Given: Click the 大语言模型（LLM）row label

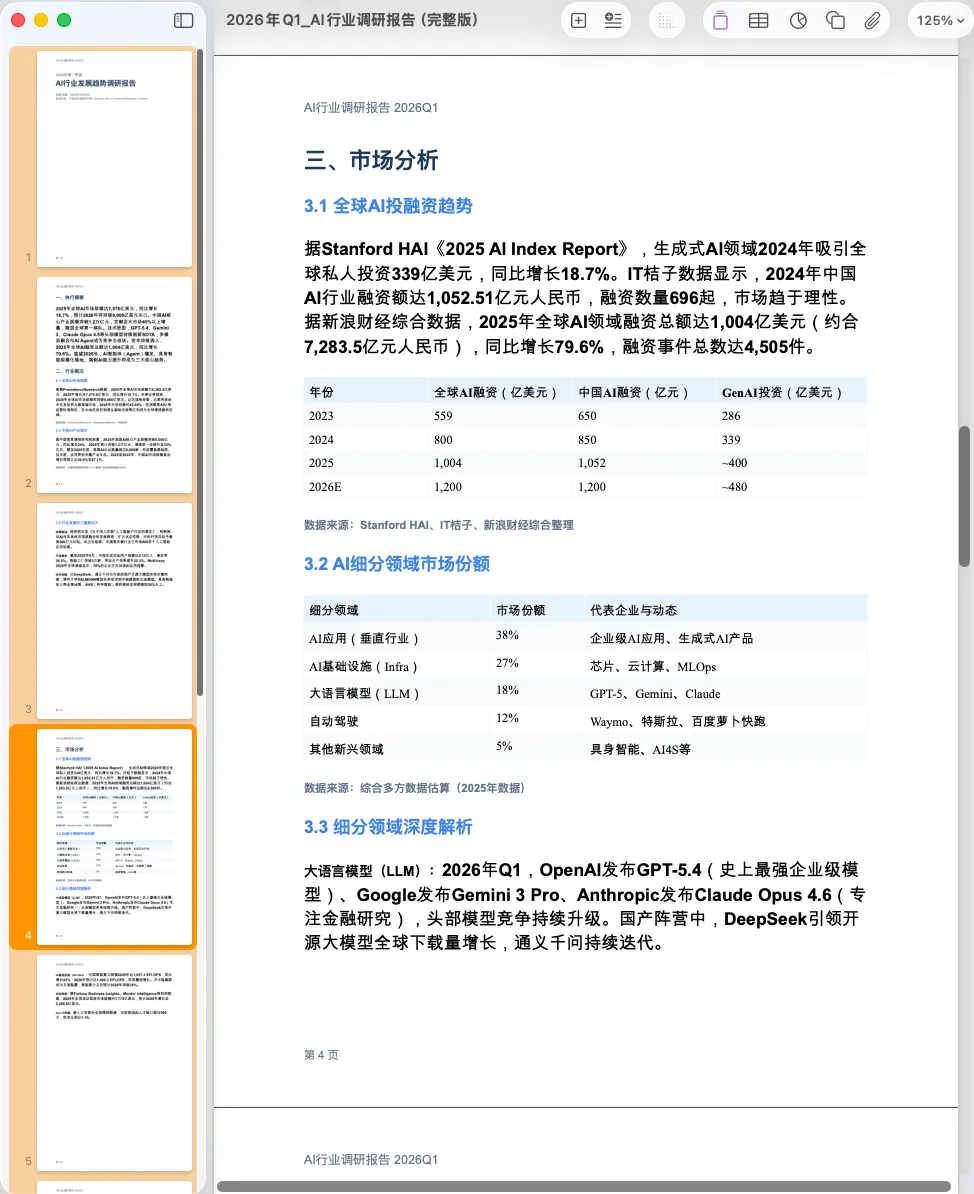Looking at the screenshot, I should (x=364, y=694).
